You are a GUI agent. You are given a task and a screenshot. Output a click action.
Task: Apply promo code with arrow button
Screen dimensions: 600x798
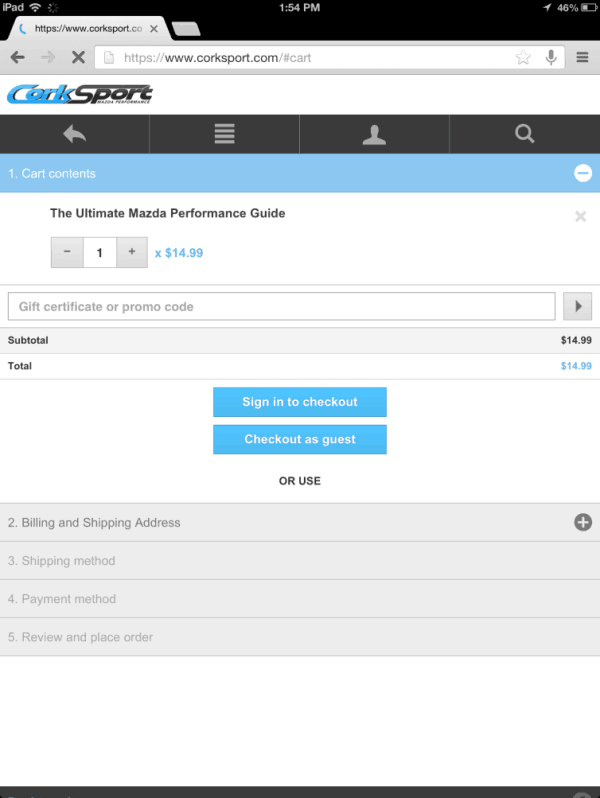click(578, 306)
